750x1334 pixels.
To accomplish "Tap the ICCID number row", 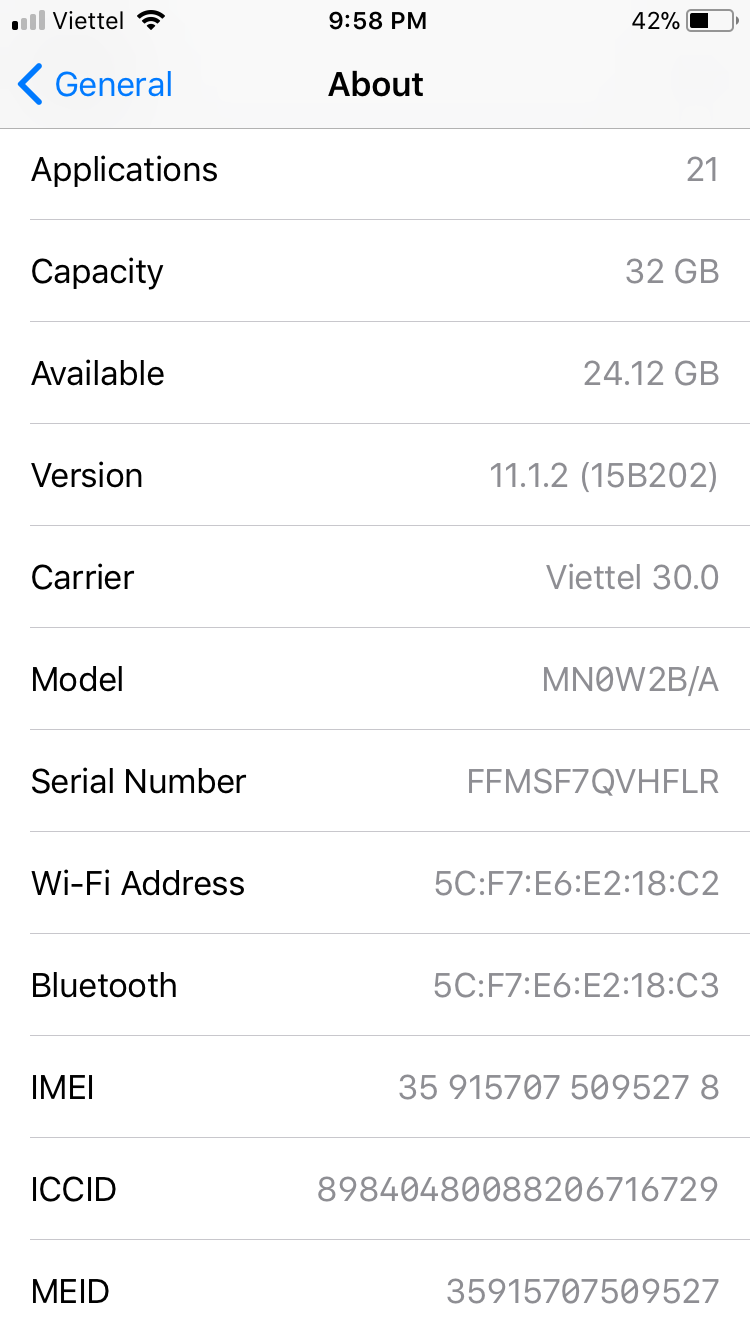I will 375,1190.
